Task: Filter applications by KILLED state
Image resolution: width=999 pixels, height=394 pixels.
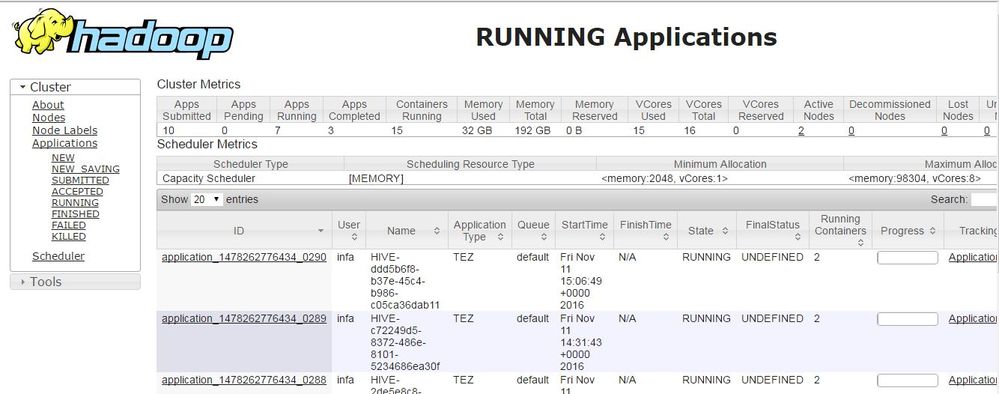Action: pyautogui.click(x=68, y=237)
